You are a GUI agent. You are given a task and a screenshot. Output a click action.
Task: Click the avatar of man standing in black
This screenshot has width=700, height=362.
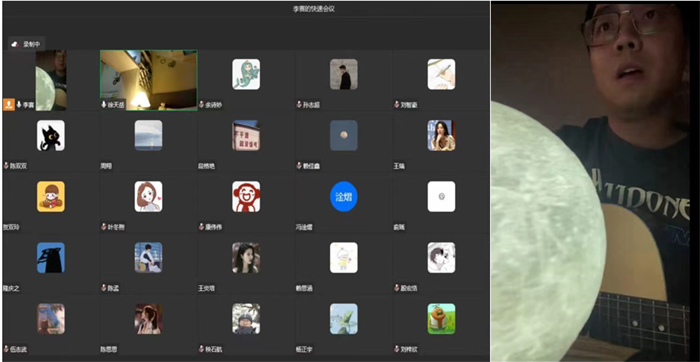click(x=344, y=74)
